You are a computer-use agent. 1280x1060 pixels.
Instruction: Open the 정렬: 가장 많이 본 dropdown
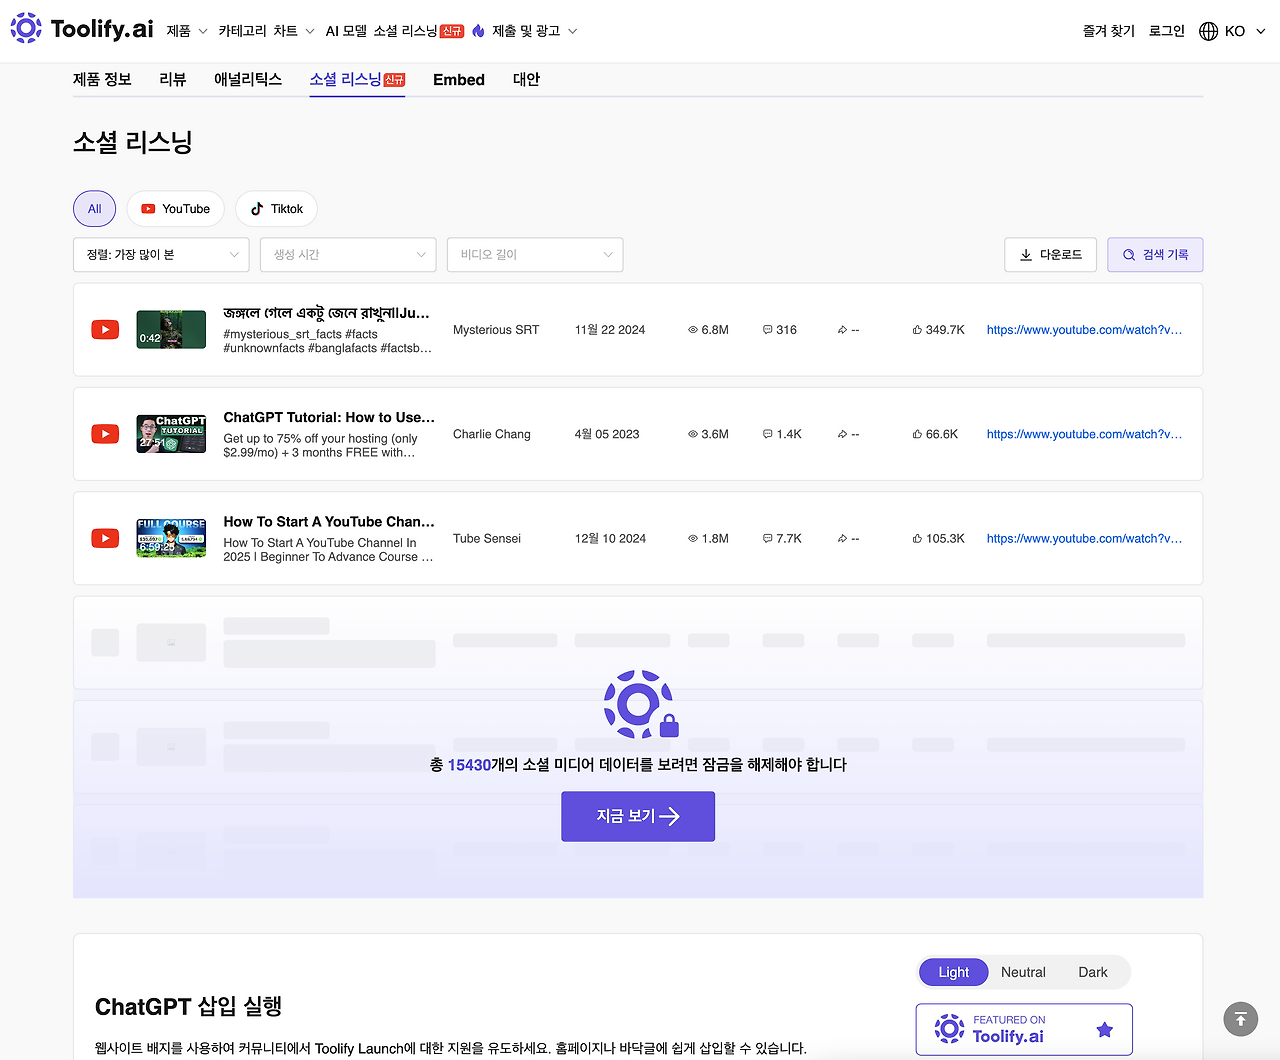160,255
